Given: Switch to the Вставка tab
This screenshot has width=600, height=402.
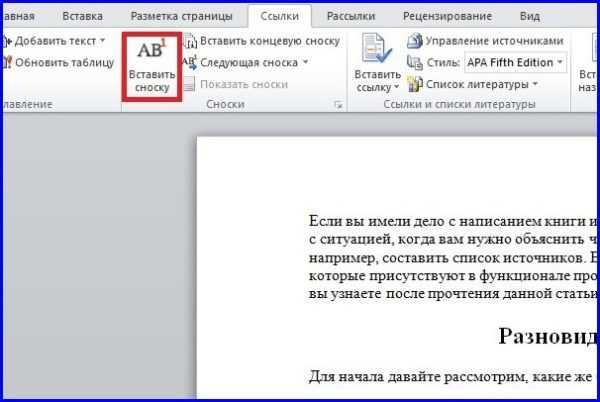Looking at the screenshot, I should pyautogui.click(x=82, y=16).
